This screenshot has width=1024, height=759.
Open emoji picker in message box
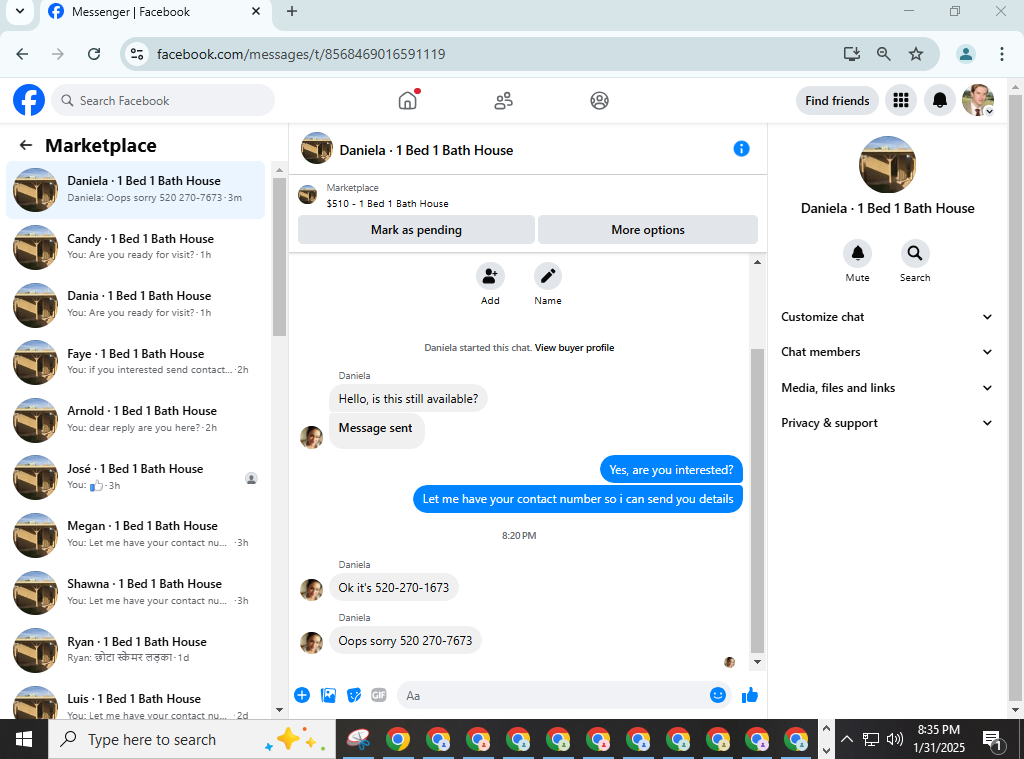click(x=718, y=695)
